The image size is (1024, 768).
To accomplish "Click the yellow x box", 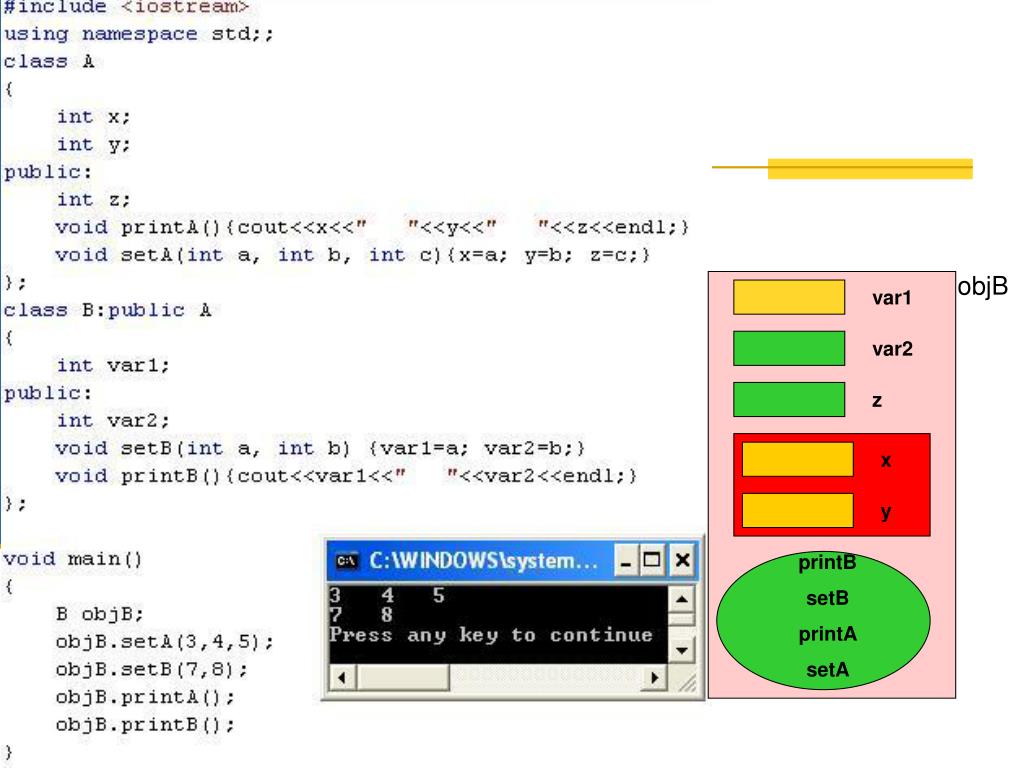I will tap(797, 459).
